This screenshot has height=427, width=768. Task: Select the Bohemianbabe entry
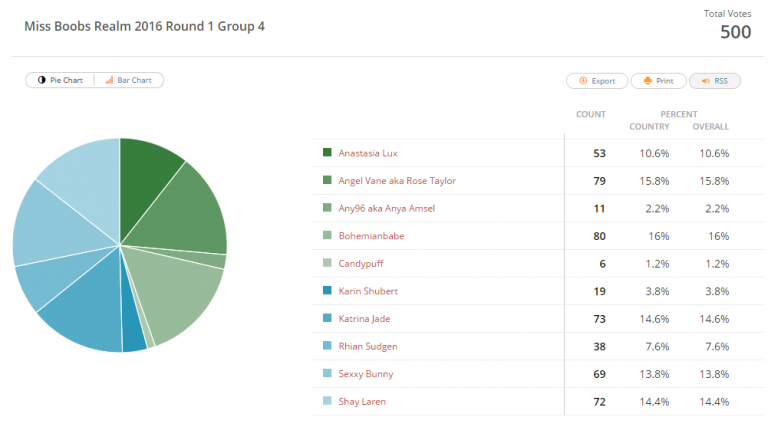(371, 236)
